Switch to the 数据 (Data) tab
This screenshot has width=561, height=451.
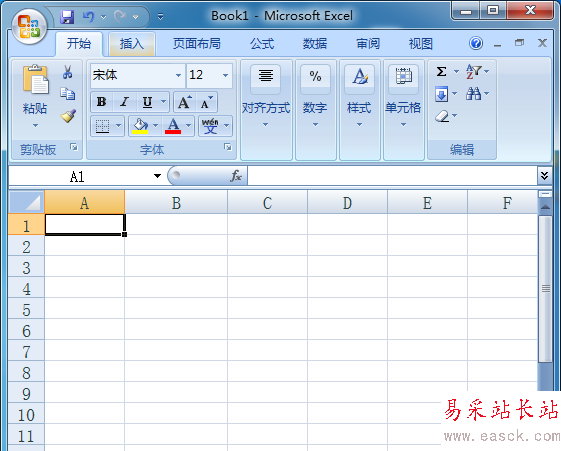pos(315,44)
